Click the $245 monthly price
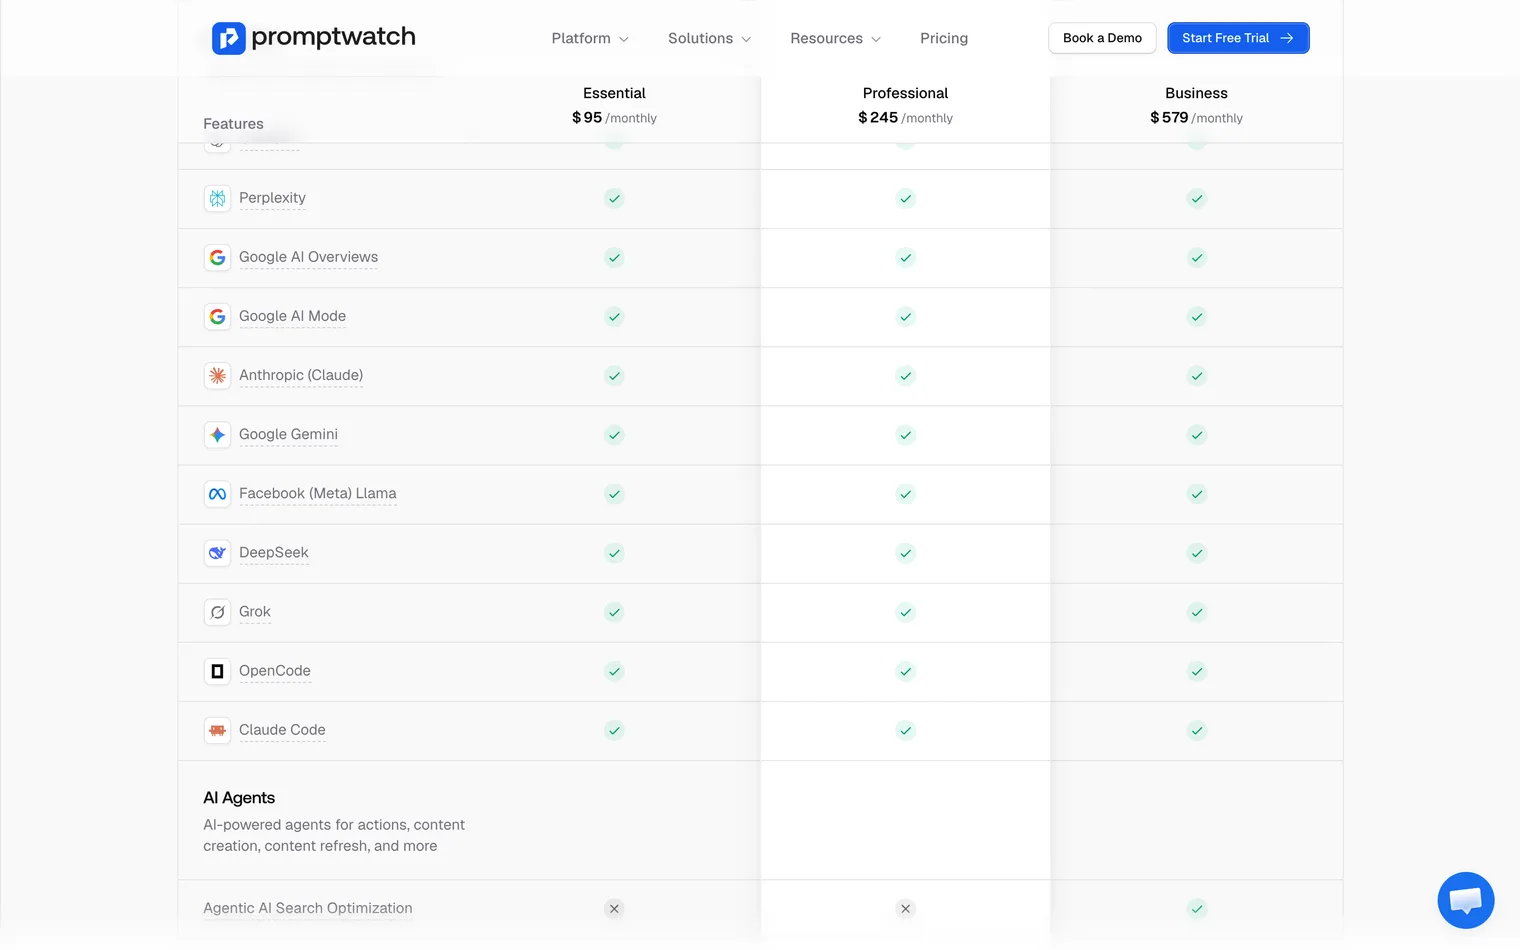This screenshot has height=950, width=1520. click(905, 117)
